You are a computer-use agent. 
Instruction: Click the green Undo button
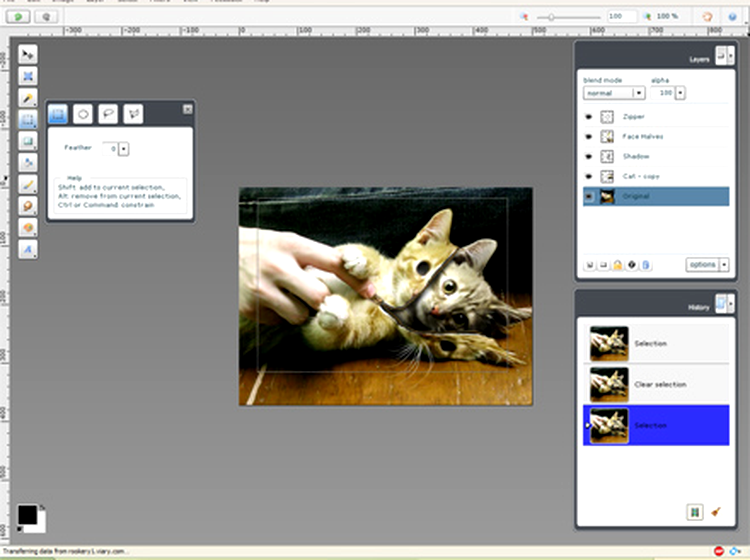click(x=18, y=17)
